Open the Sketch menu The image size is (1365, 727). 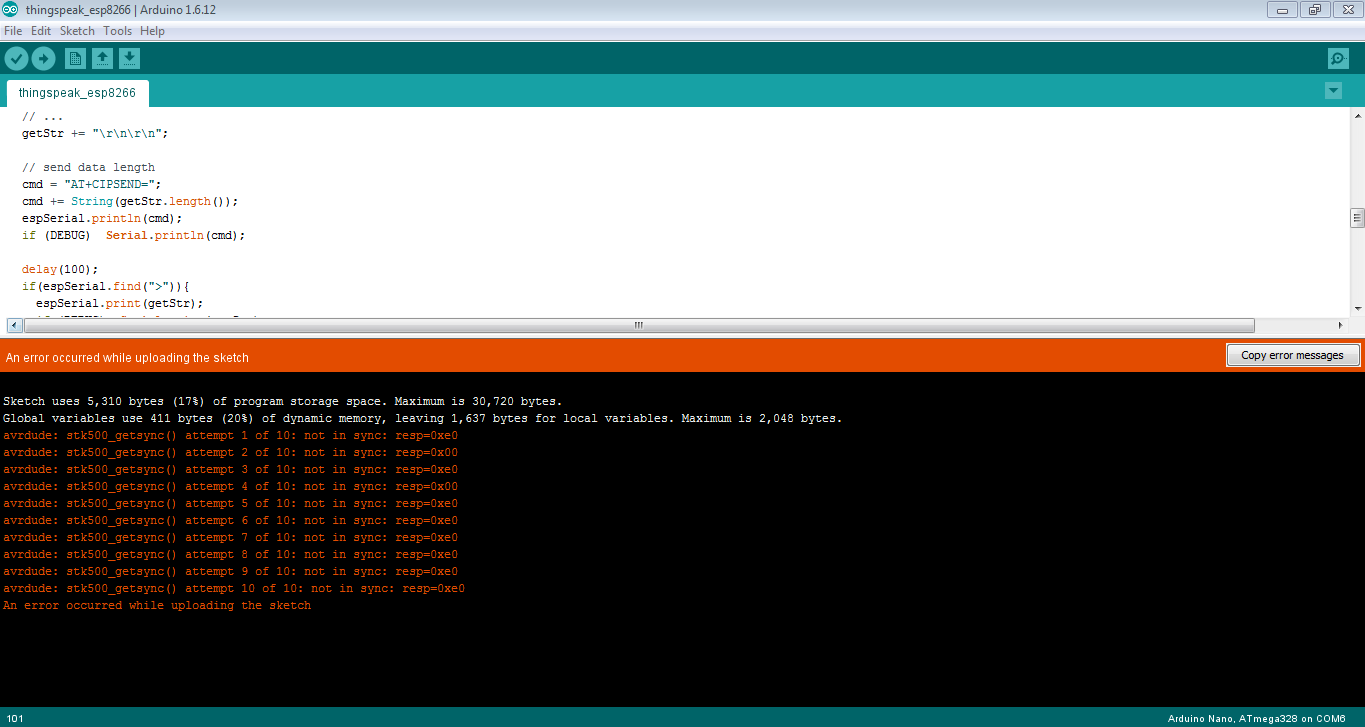point(77,31)
